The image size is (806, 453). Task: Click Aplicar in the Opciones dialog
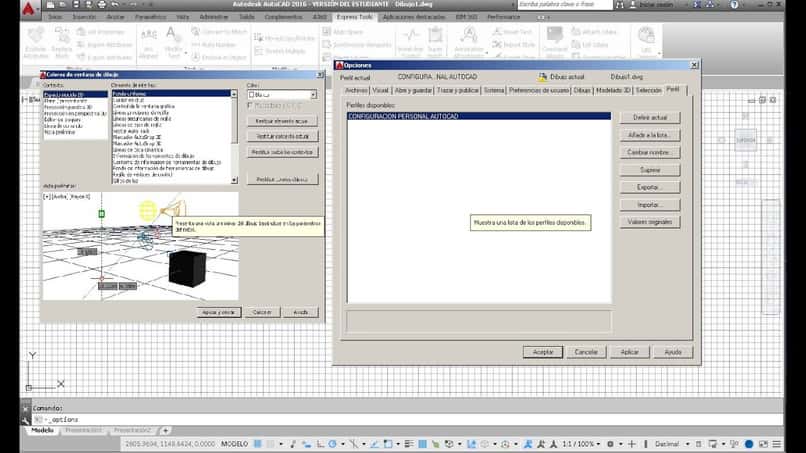click(x=629, y=352)
